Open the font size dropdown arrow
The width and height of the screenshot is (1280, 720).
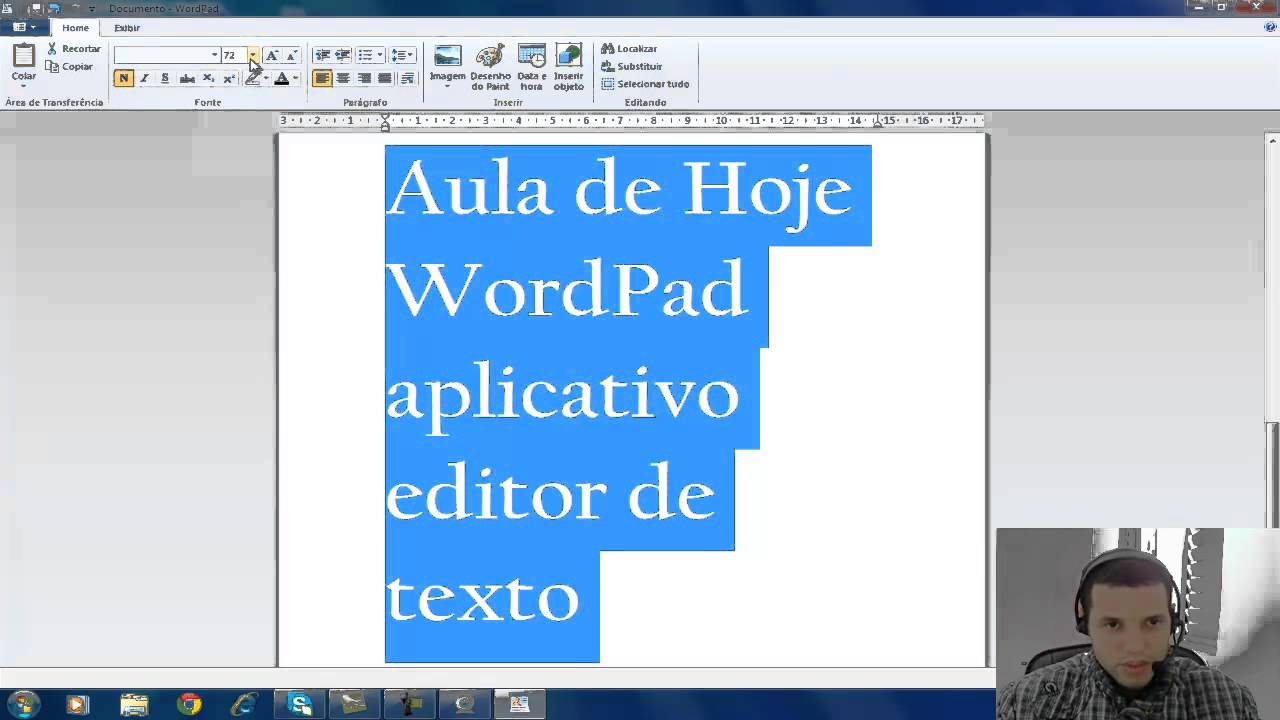point(253,55)
